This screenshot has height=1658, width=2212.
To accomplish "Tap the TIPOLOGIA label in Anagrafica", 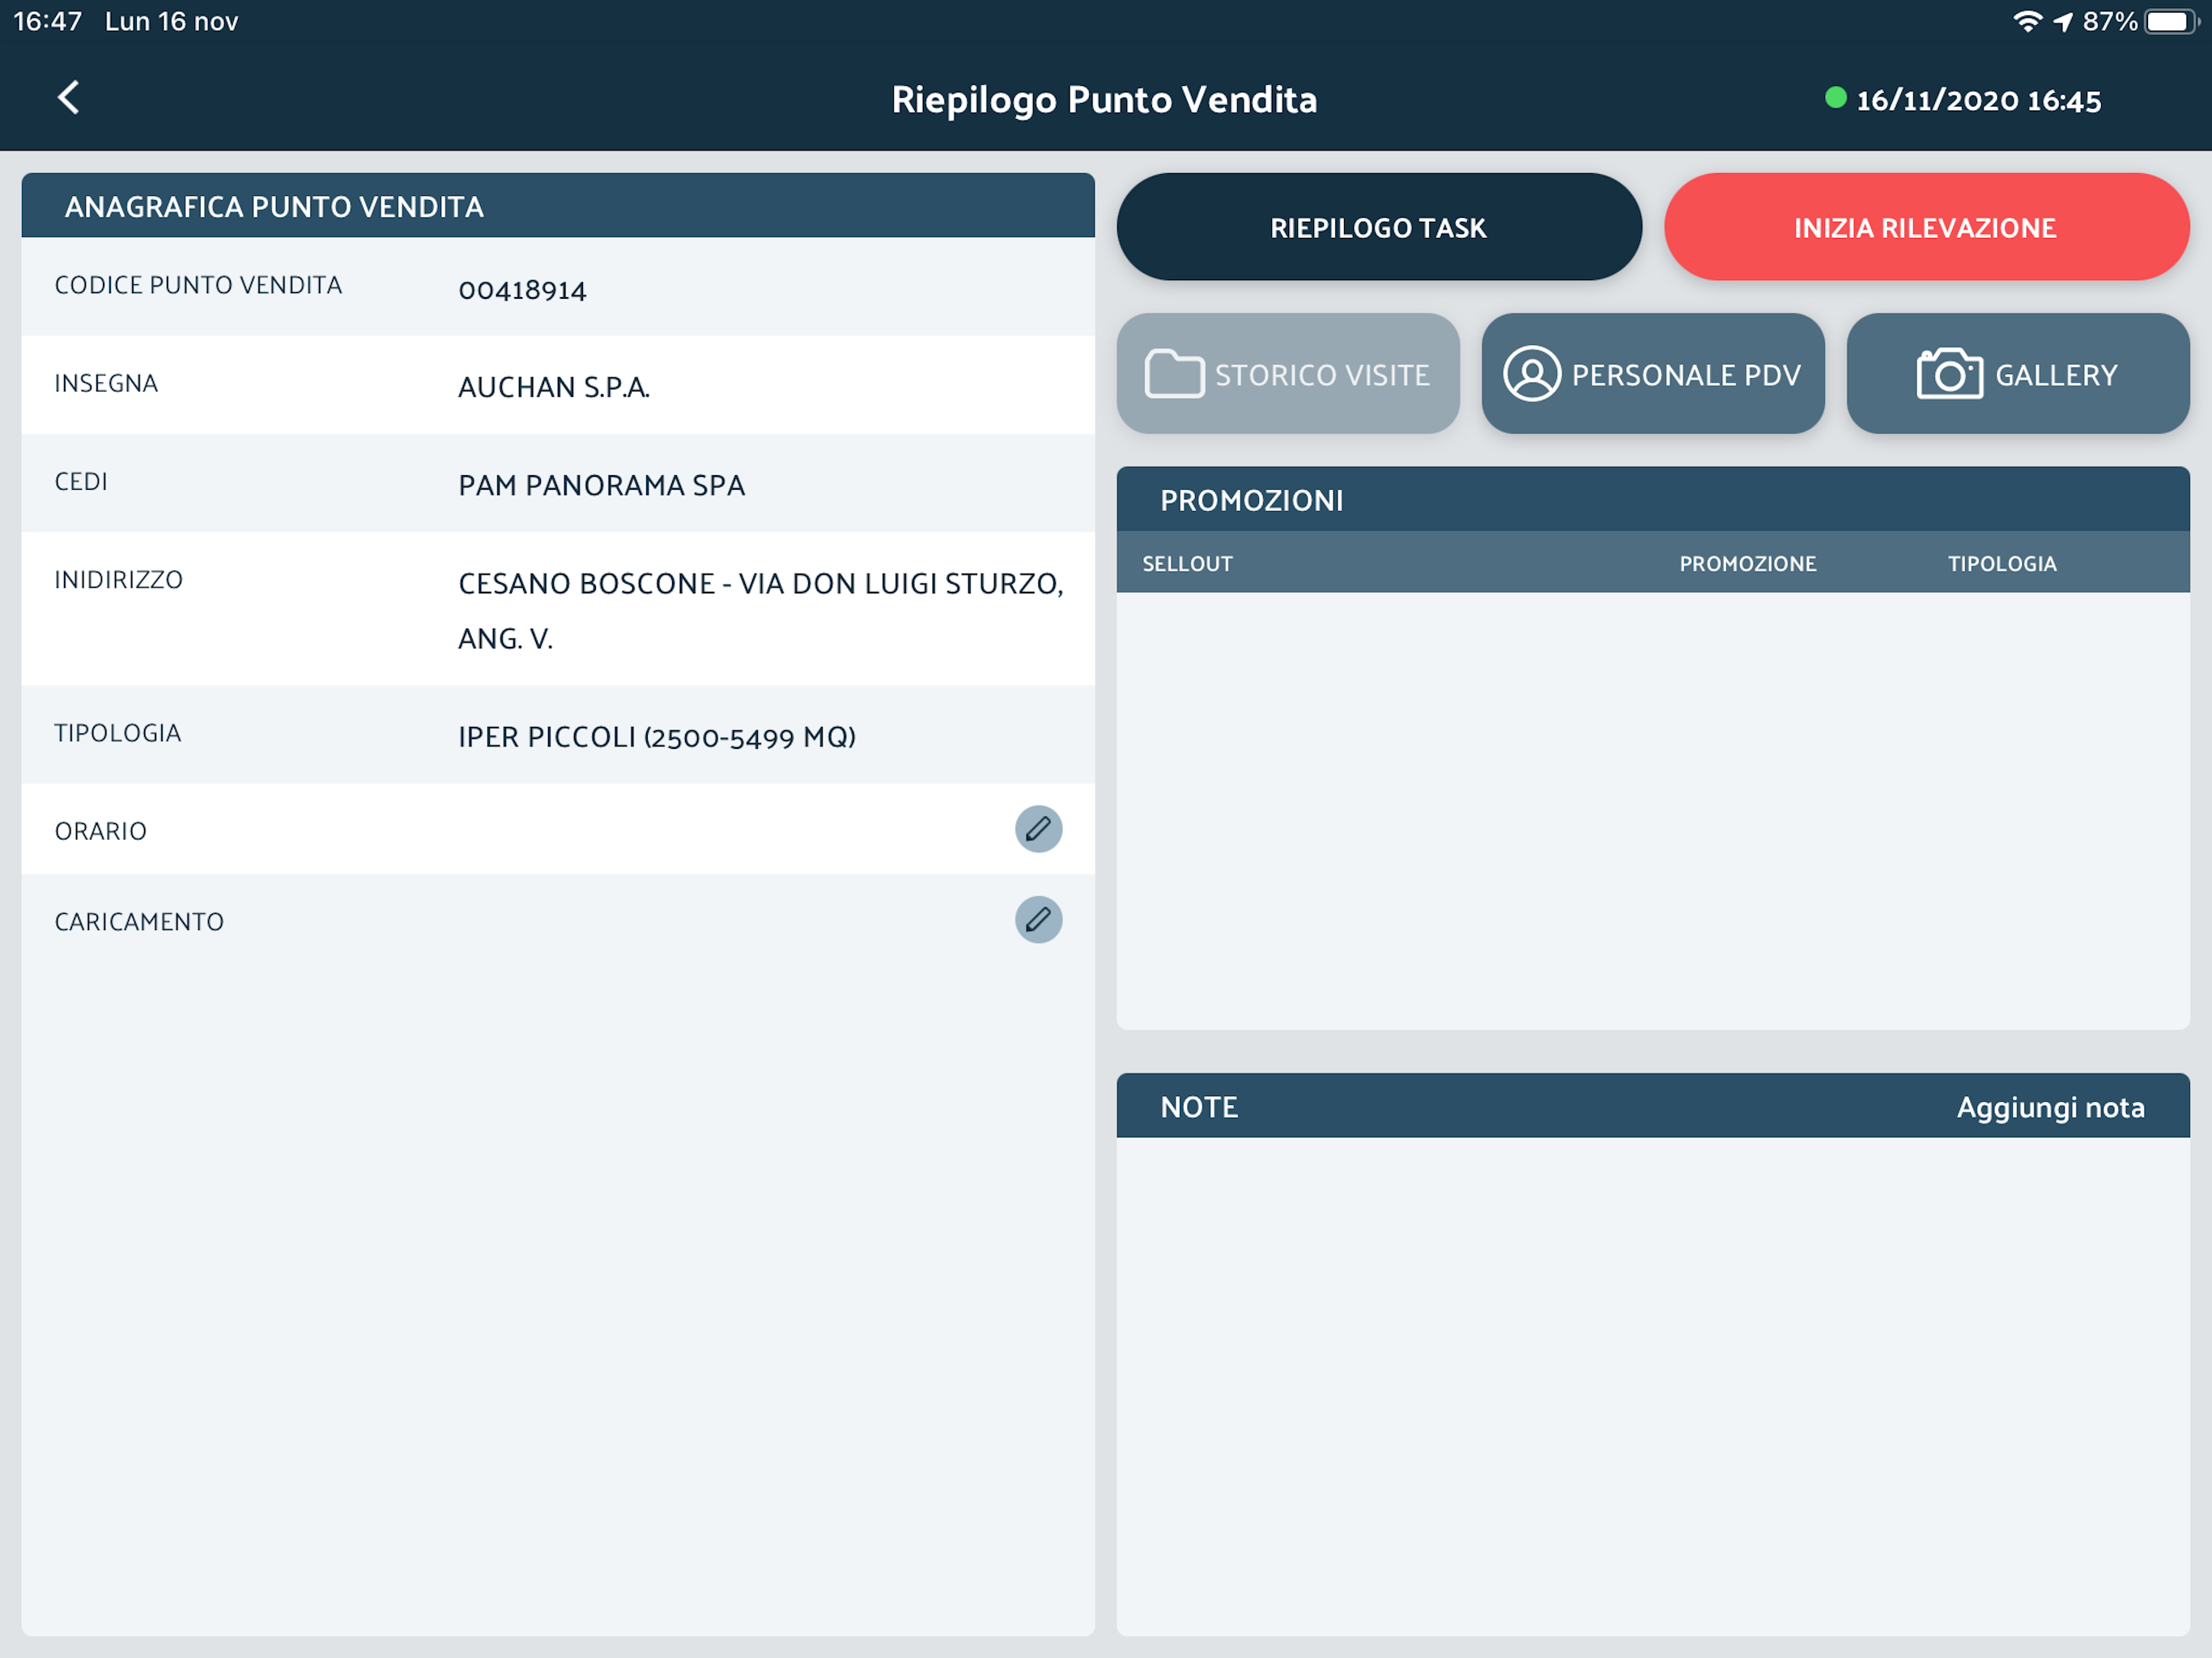I will tap(117, 733).
